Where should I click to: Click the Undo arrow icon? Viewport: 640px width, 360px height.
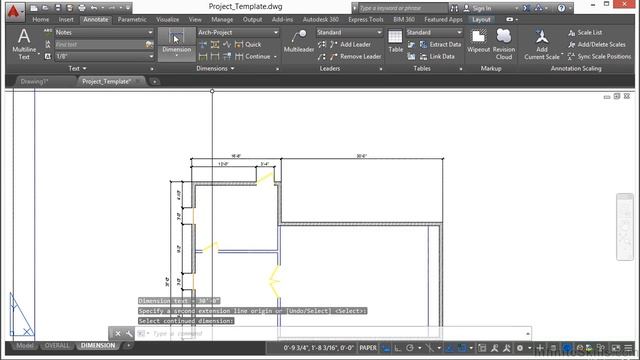click(x=94, y=8)
